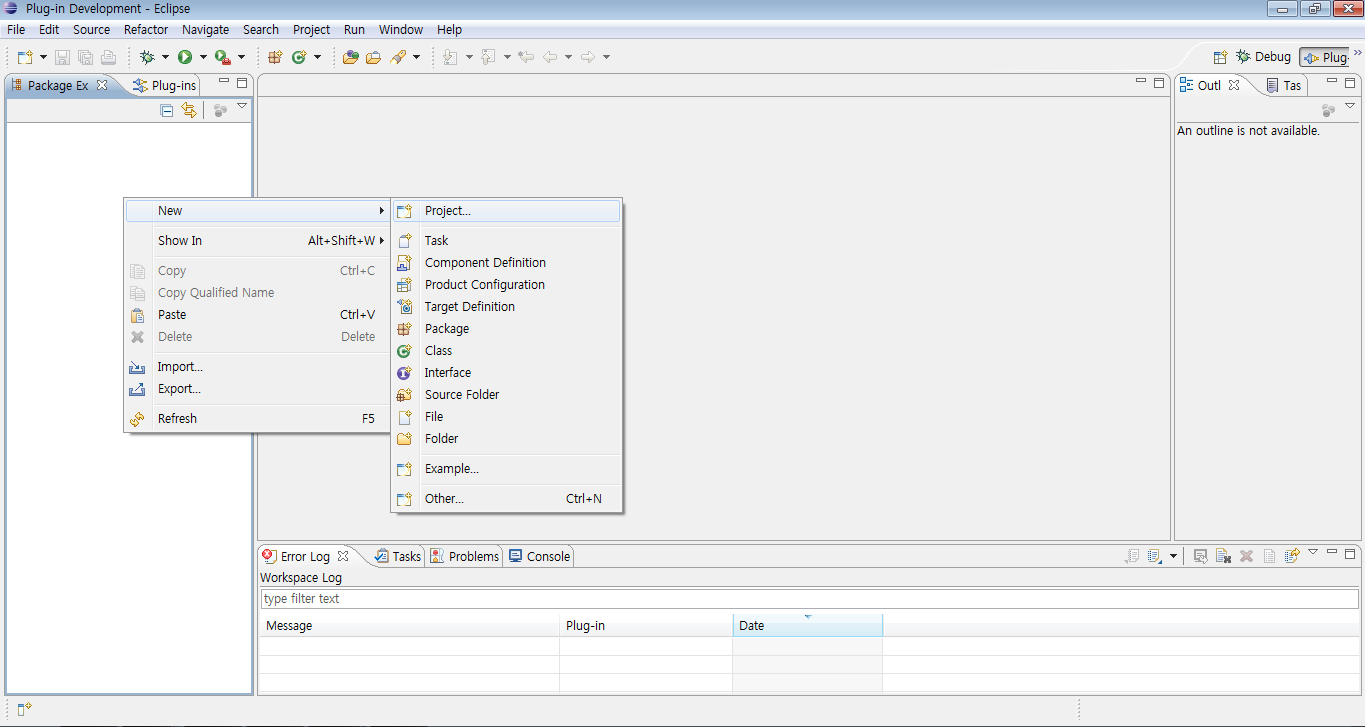Viewport: 1365px width, 727px height.
Task: Show hidden perspectives via double chevron
Action: pos(1357,51)
